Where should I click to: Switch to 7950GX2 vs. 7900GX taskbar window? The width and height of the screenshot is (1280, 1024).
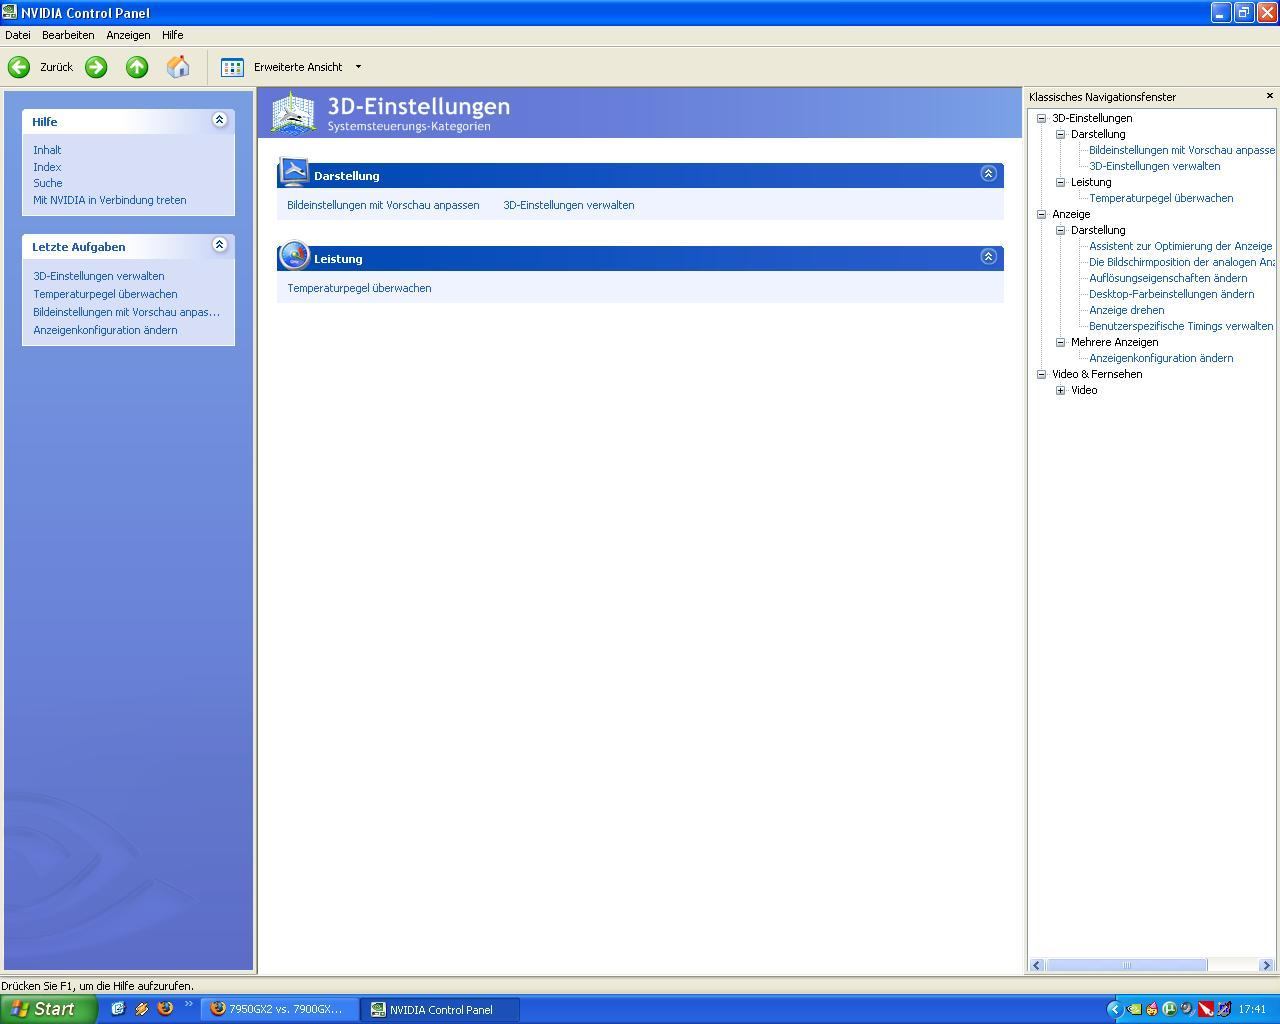(279, 1009)
